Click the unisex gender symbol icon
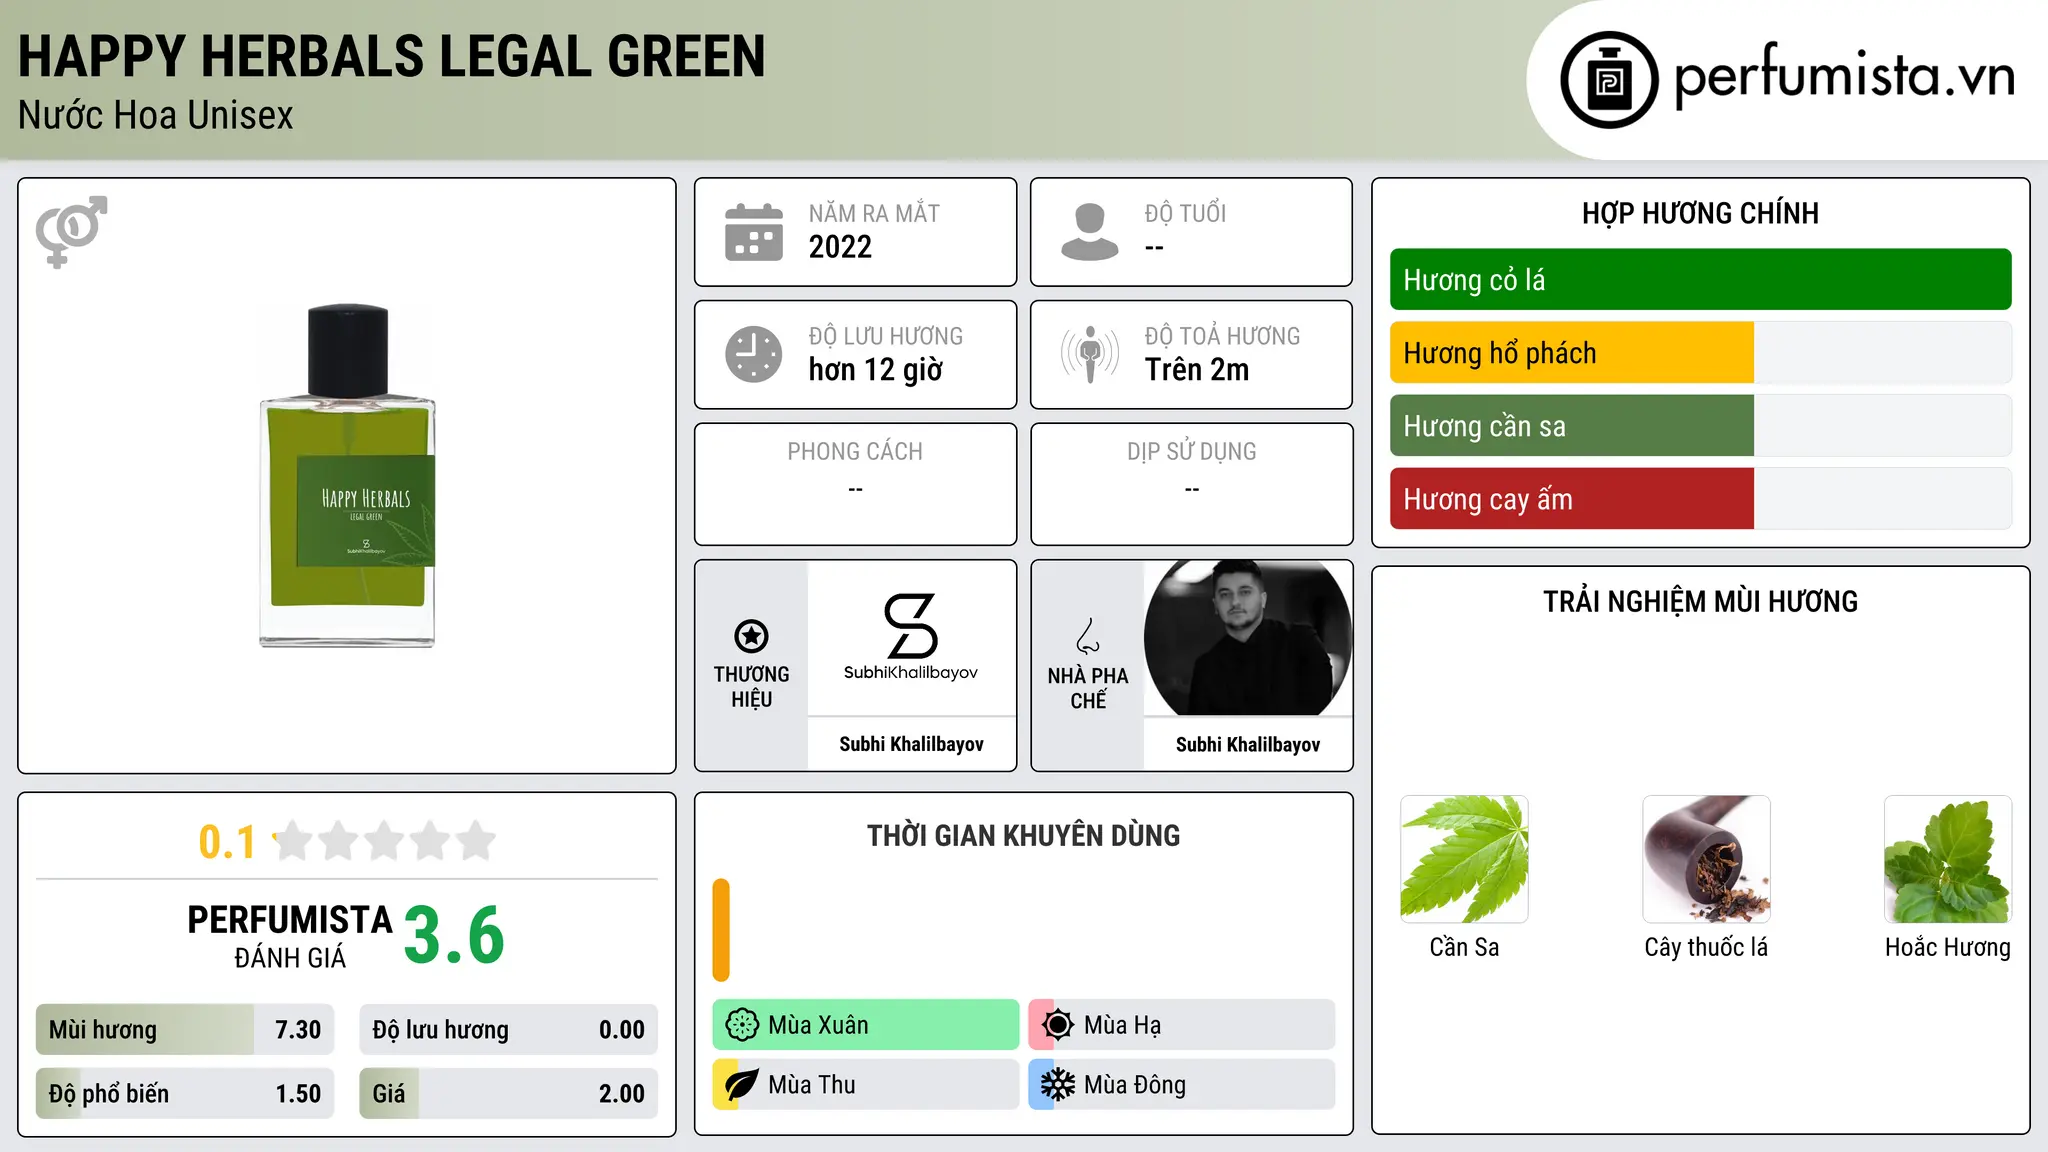The height and width of the screenshot is (1152, 2048). click(71, 231)
